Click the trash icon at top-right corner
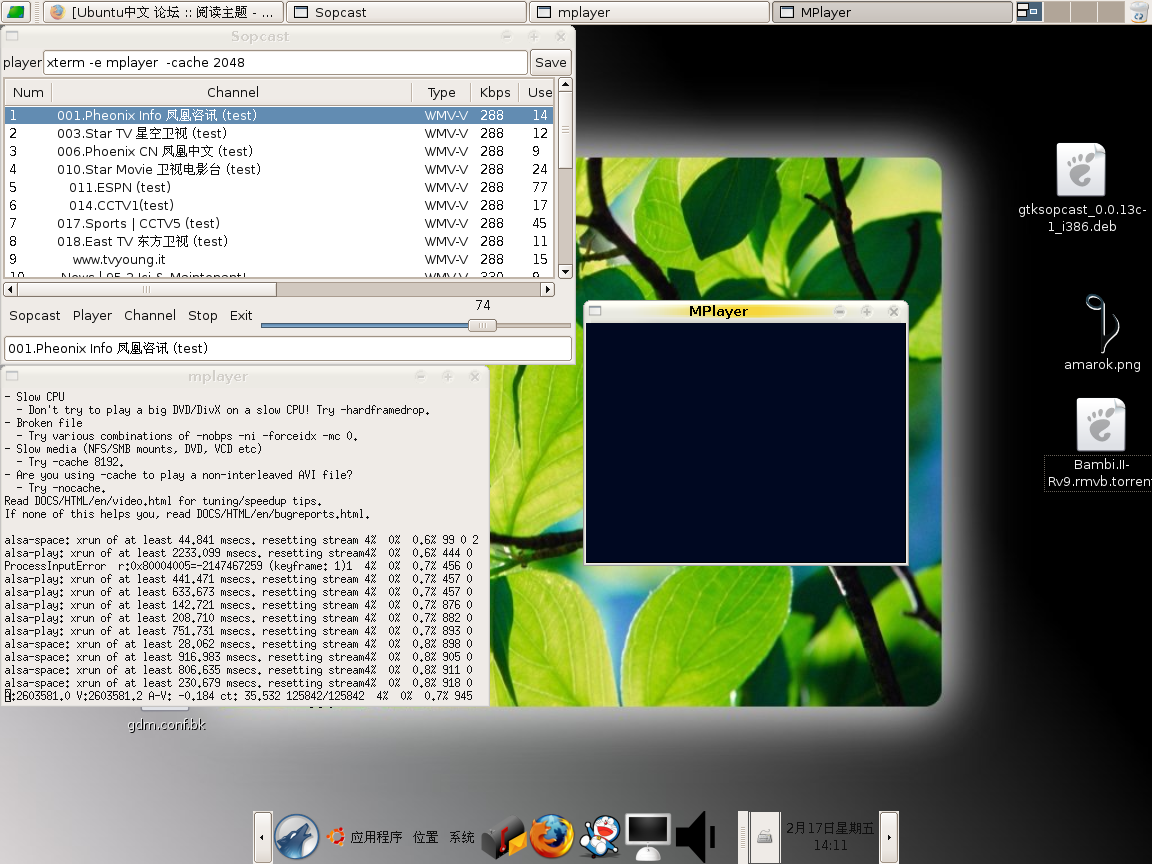The height and width of the screenshot is (864, 1152). tap(1140, 12)
